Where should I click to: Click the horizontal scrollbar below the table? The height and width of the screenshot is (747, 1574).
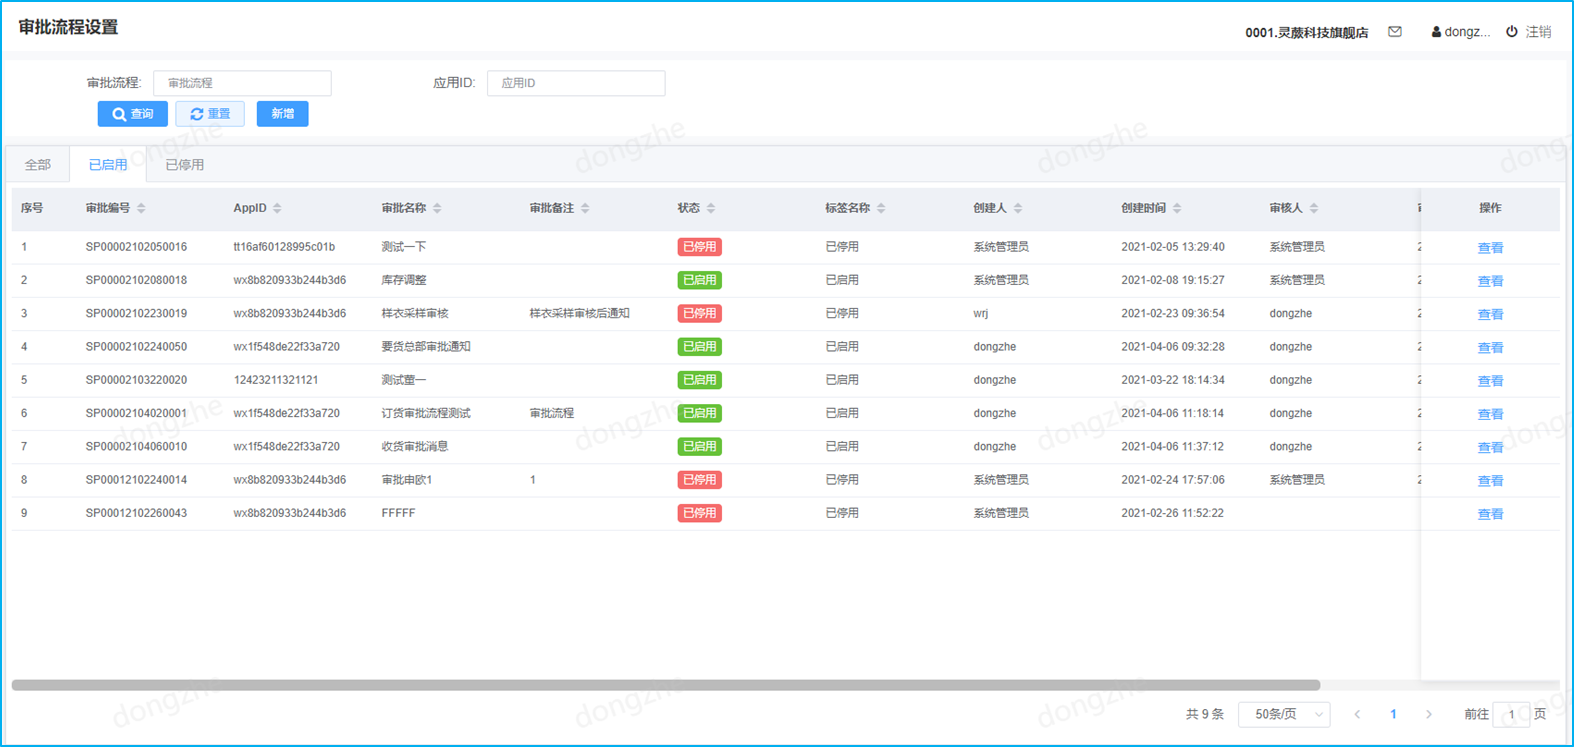[665, 685]
